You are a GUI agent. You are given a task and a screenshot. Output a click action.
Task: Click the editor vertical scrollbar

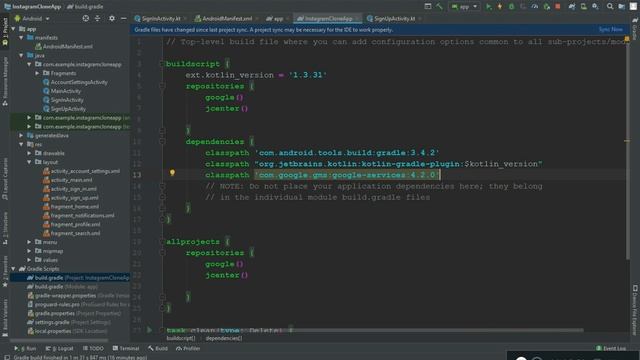(627, 151)
